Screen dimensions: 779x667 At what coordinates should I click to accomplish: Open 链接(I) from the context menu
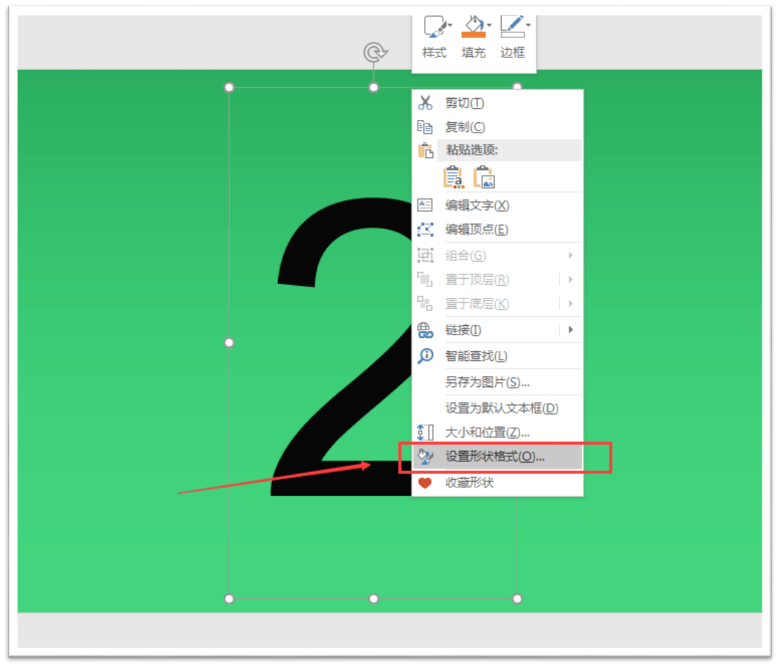point(497,330)
